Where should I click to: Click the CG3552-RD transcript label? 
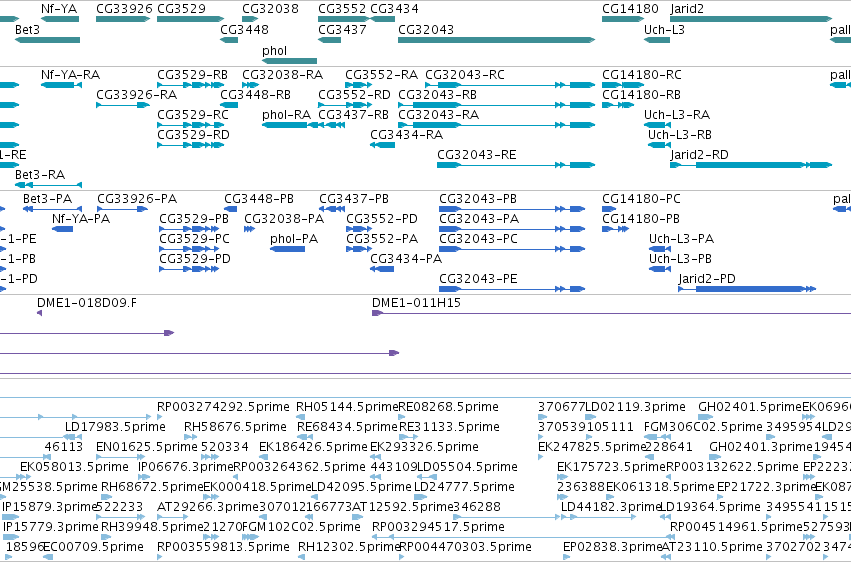tap(354, 94)
